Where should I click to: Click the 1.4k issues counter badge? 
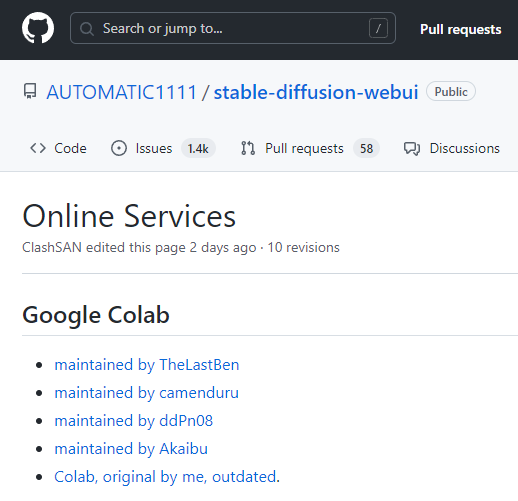[x=198, y=148]
